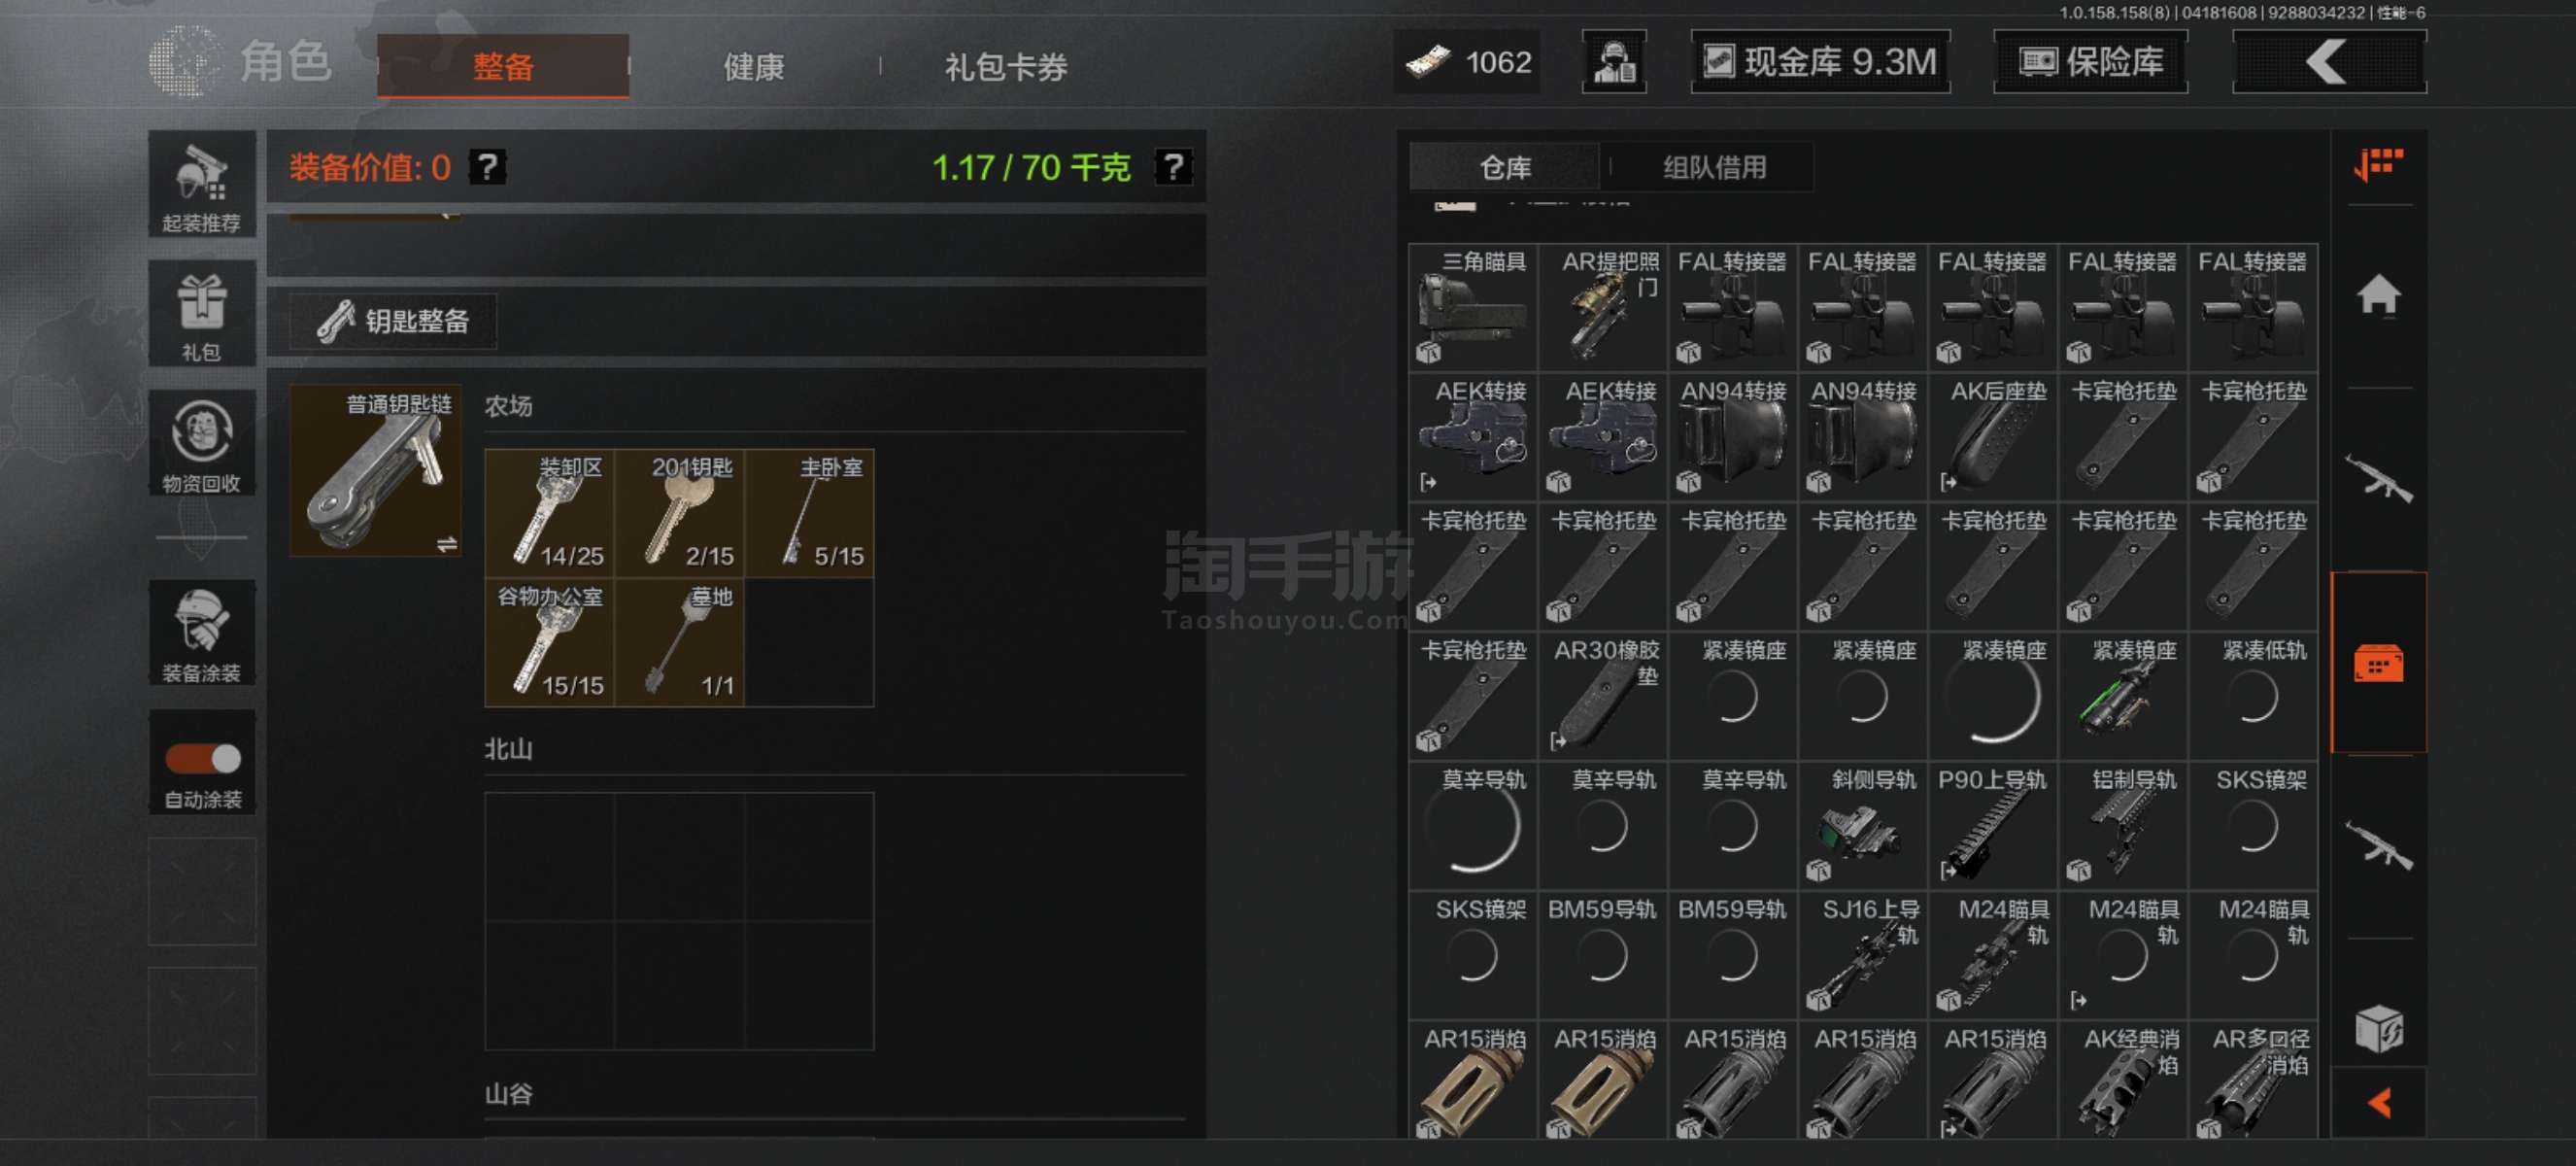Image resolution: width=2576 pixels, height=1166 pixels.
Task: Open the 现金库 9.3M cash vault
Action: pos(1820,63)
